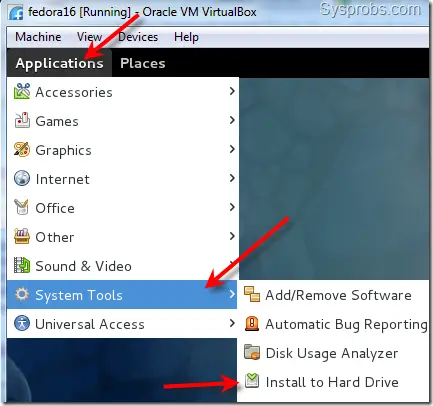Launch Install to Hard Drive by its label
This screenshot has height=406, width=433.
pyautogui.click(x=332, y=382)
